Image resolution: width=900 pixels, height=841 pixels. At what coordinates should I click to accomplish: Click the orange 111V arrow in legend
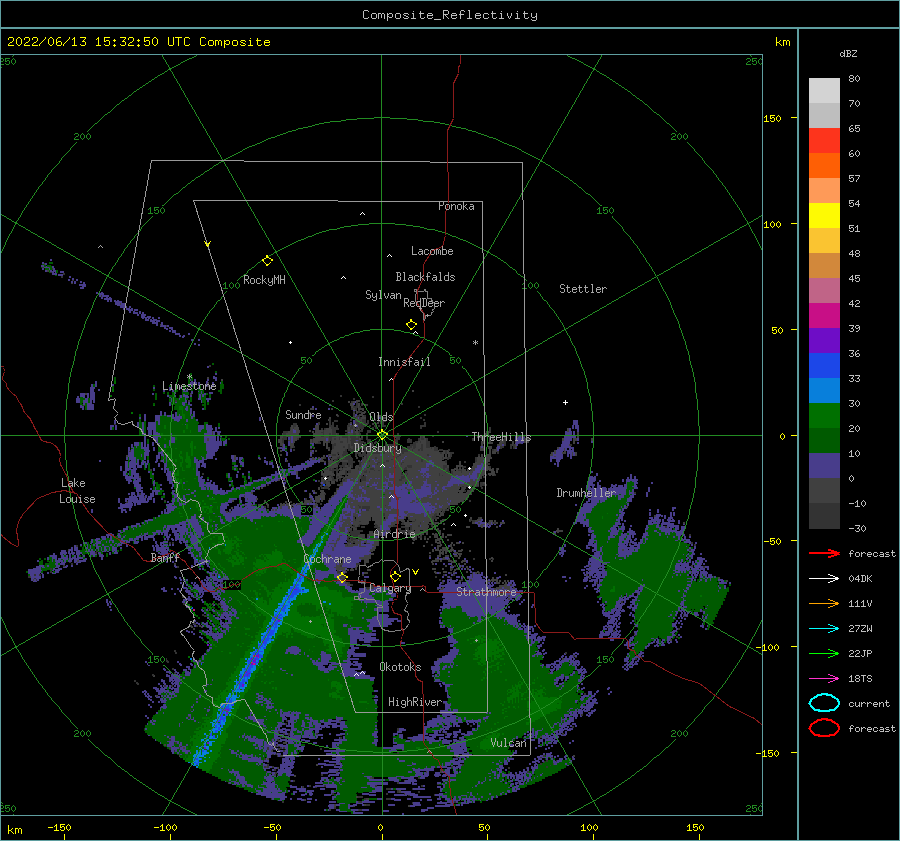pyautogui.click(x=824, y=603)
